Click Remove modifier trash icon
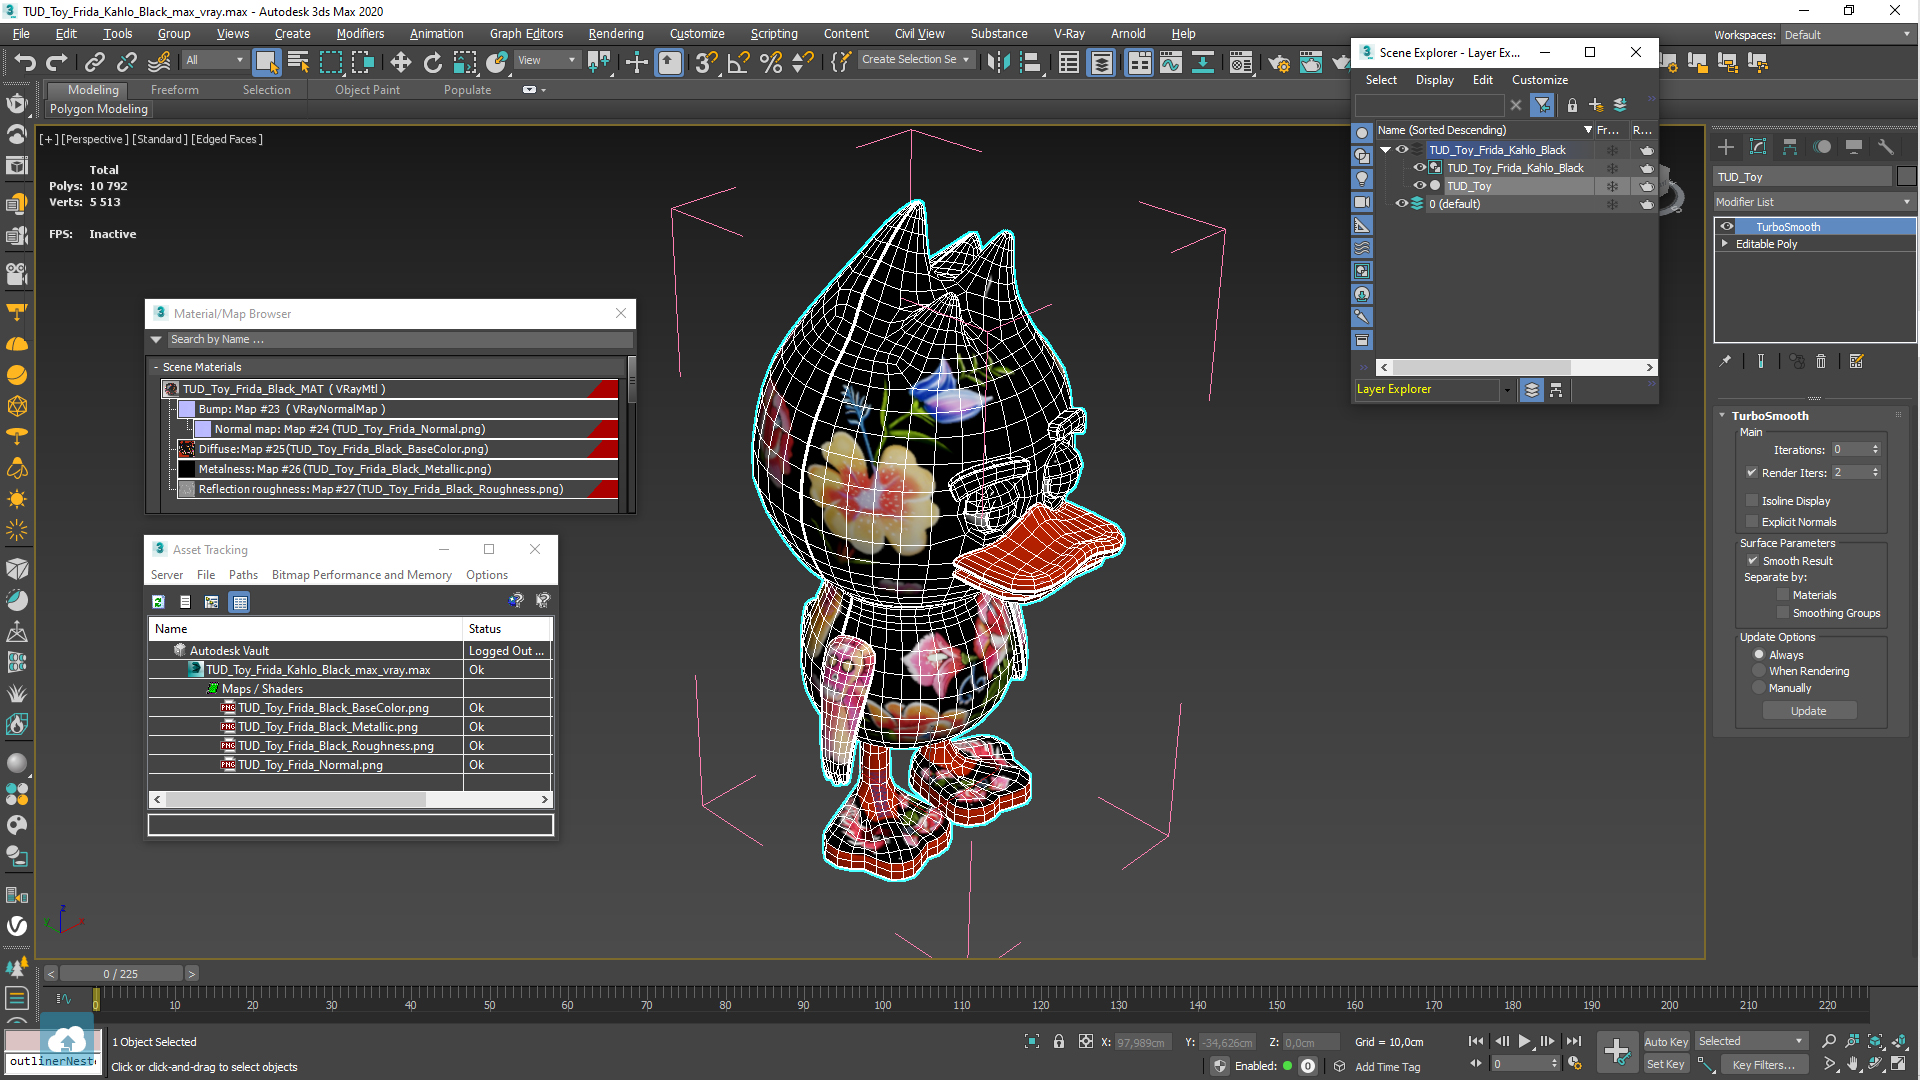Viewport: 1920px width, 1080px height. 1821,362
